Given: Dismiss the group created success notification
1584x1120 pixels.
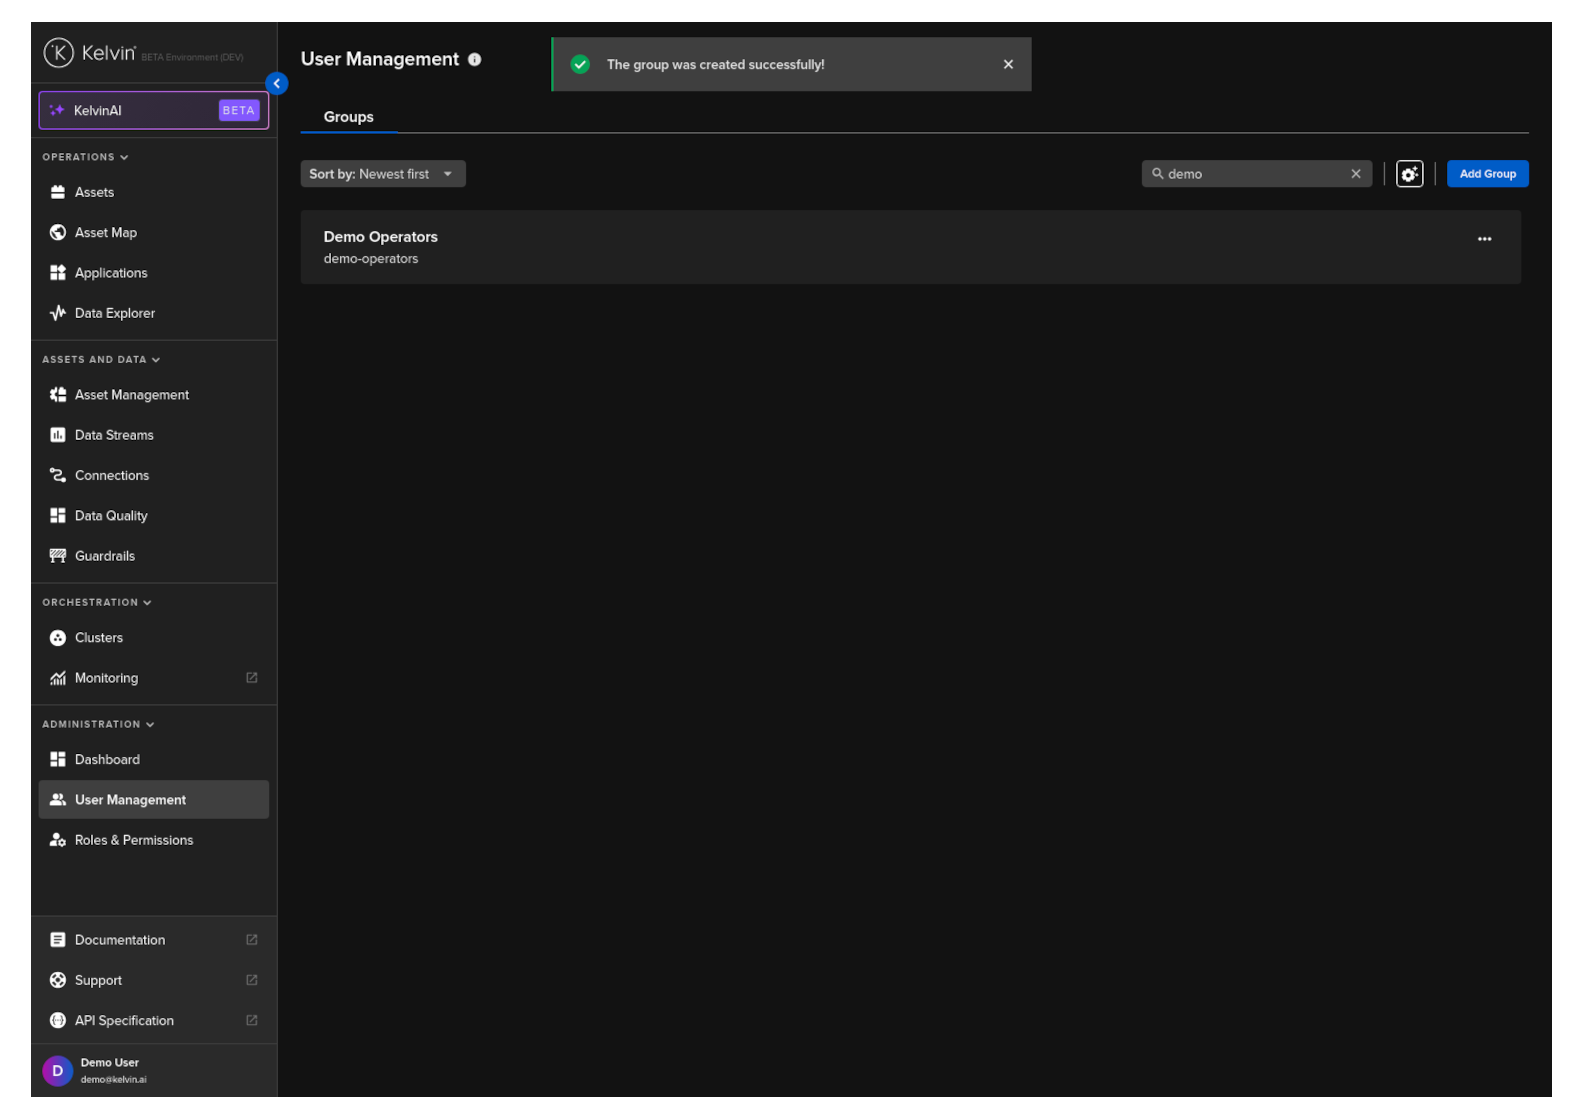Looking at the screenshot, I should pos(1008,64).
